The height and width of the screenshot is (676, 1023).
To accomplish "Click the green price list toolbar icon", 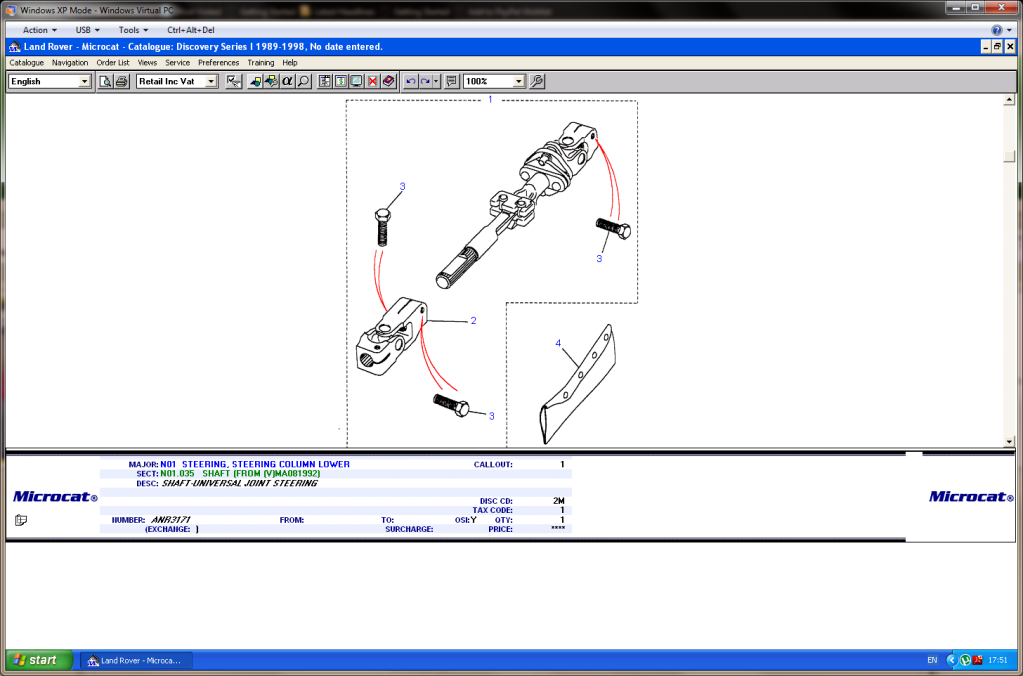I will coord(341,82).
